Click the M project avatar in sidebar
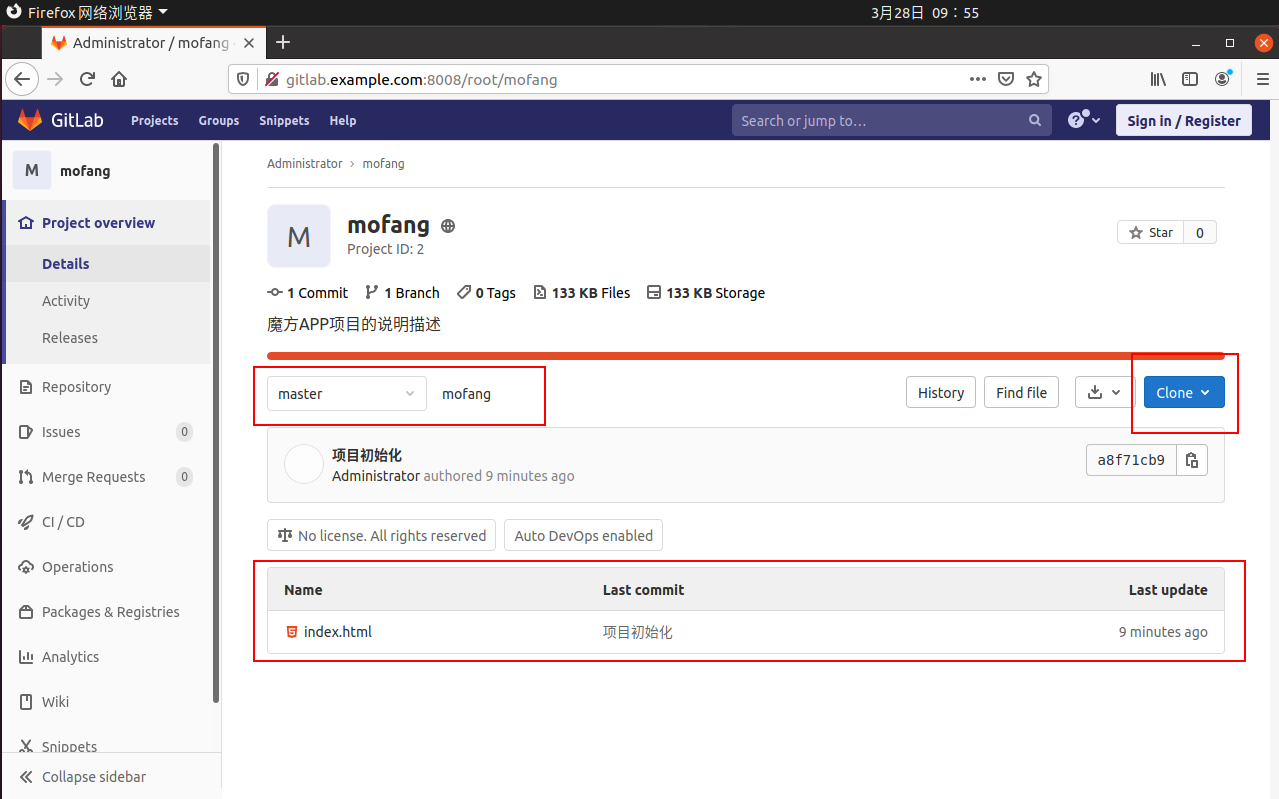This screenshot has height=799, width=1279. point(32,170)
